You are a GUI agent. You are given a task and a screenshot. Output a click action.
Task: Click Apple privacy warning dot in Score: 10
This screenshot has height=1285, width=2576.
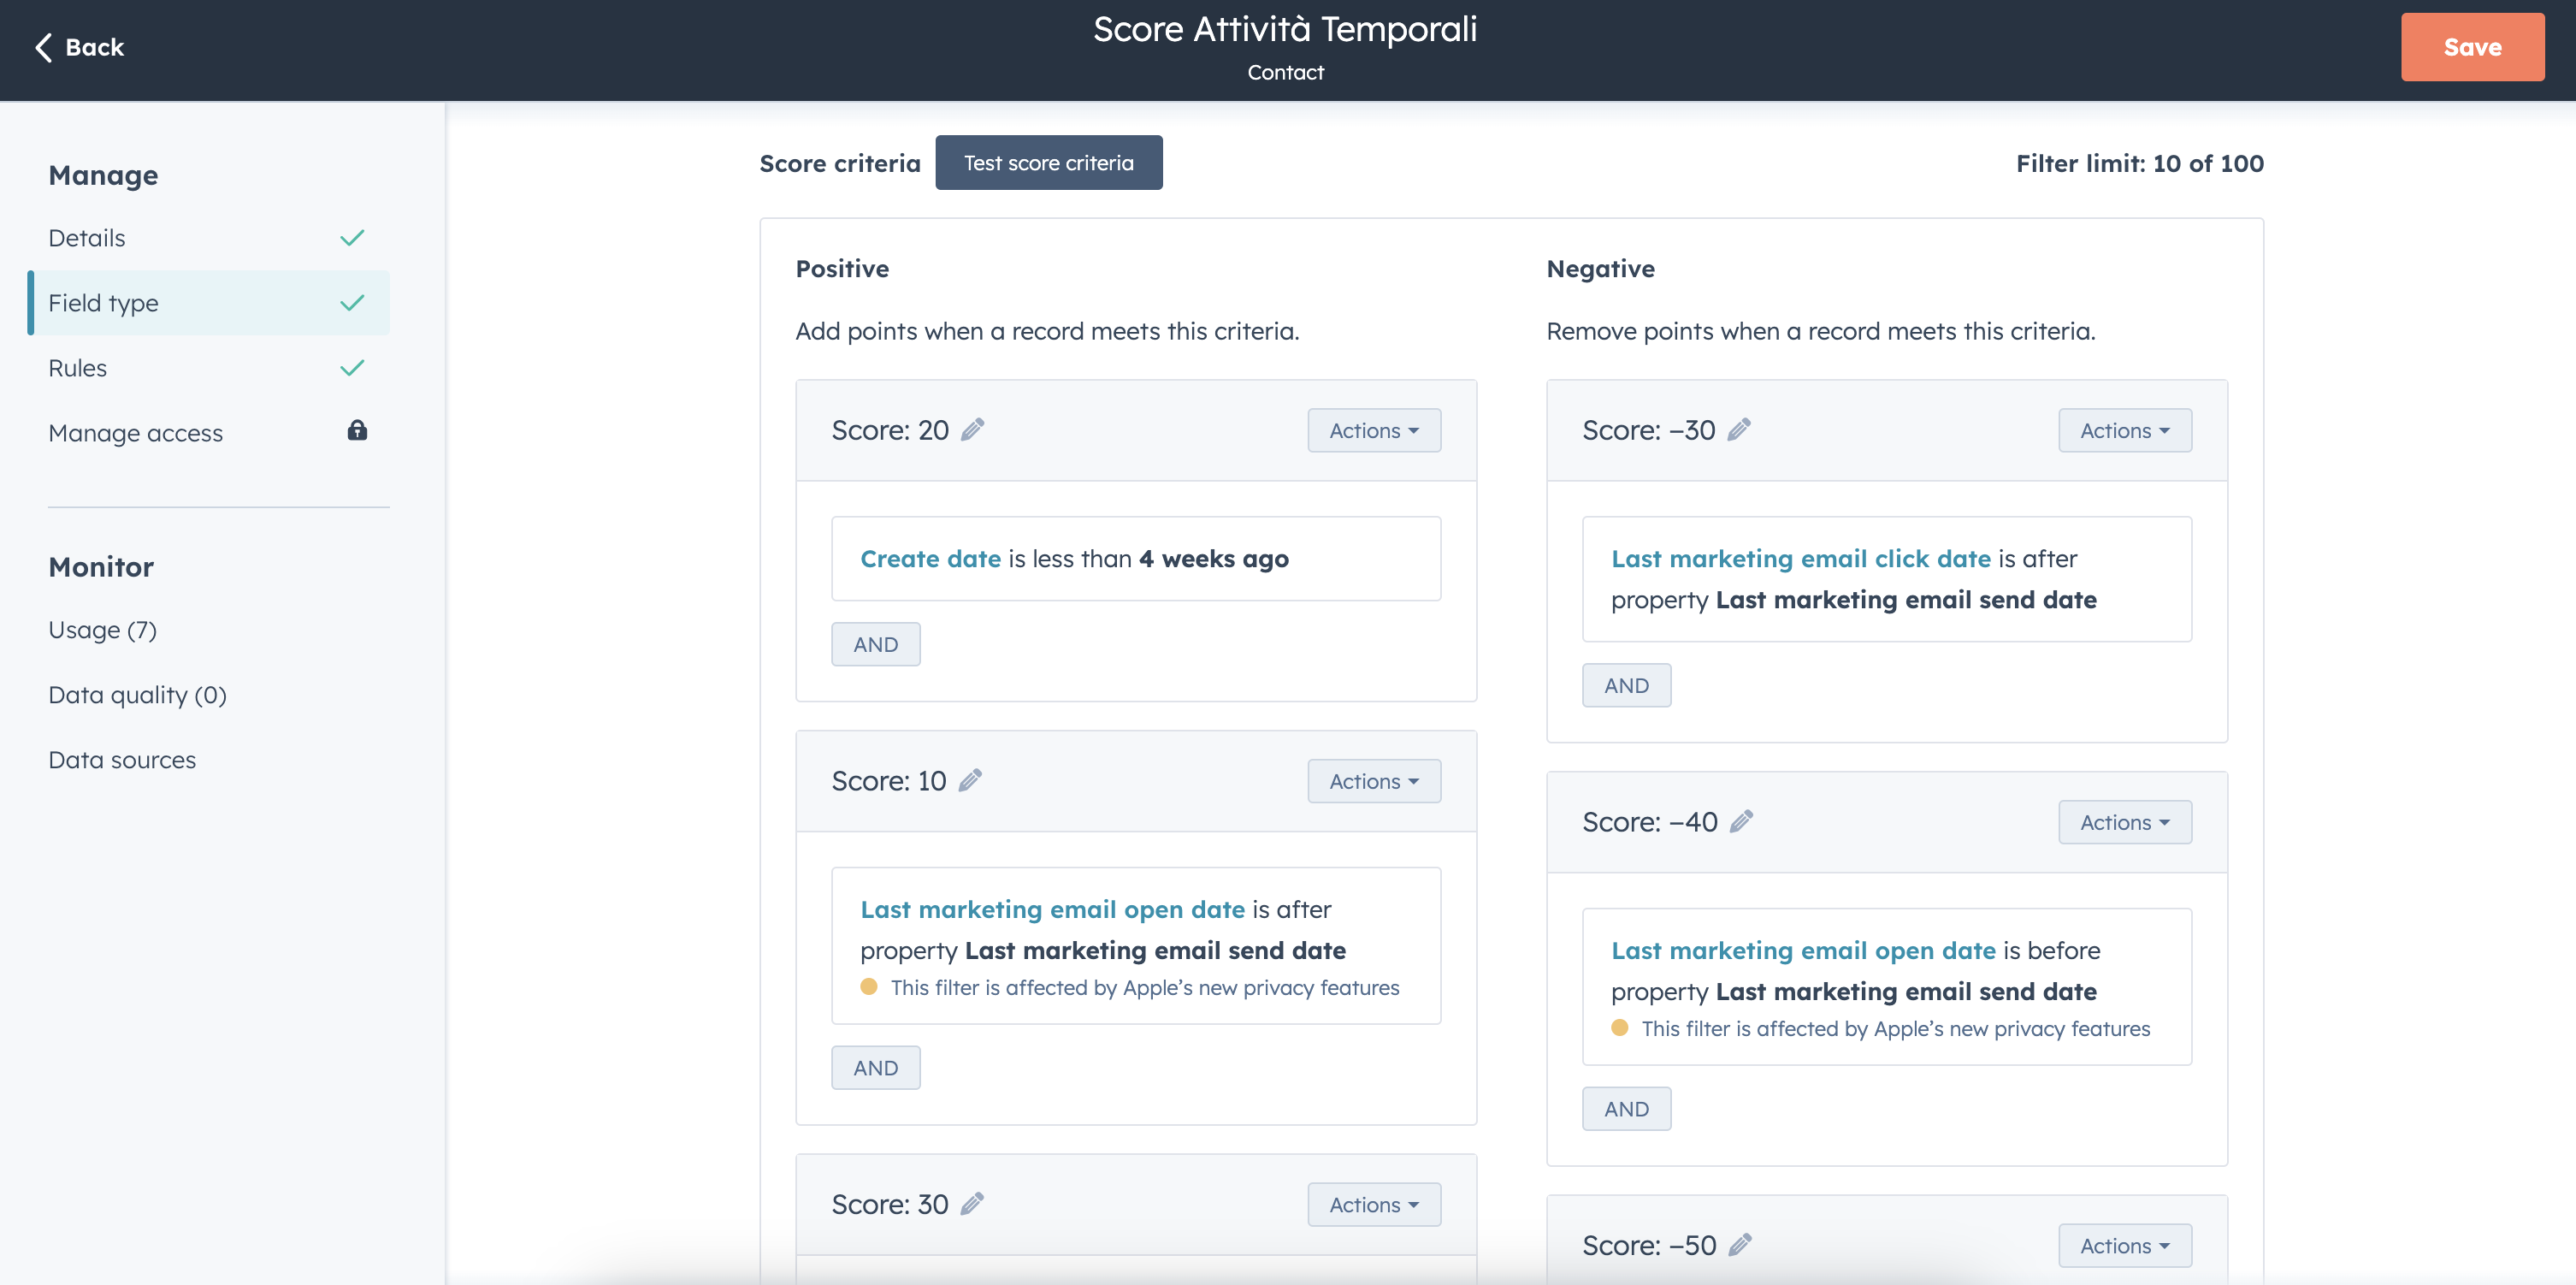click(x=869, y=987)
